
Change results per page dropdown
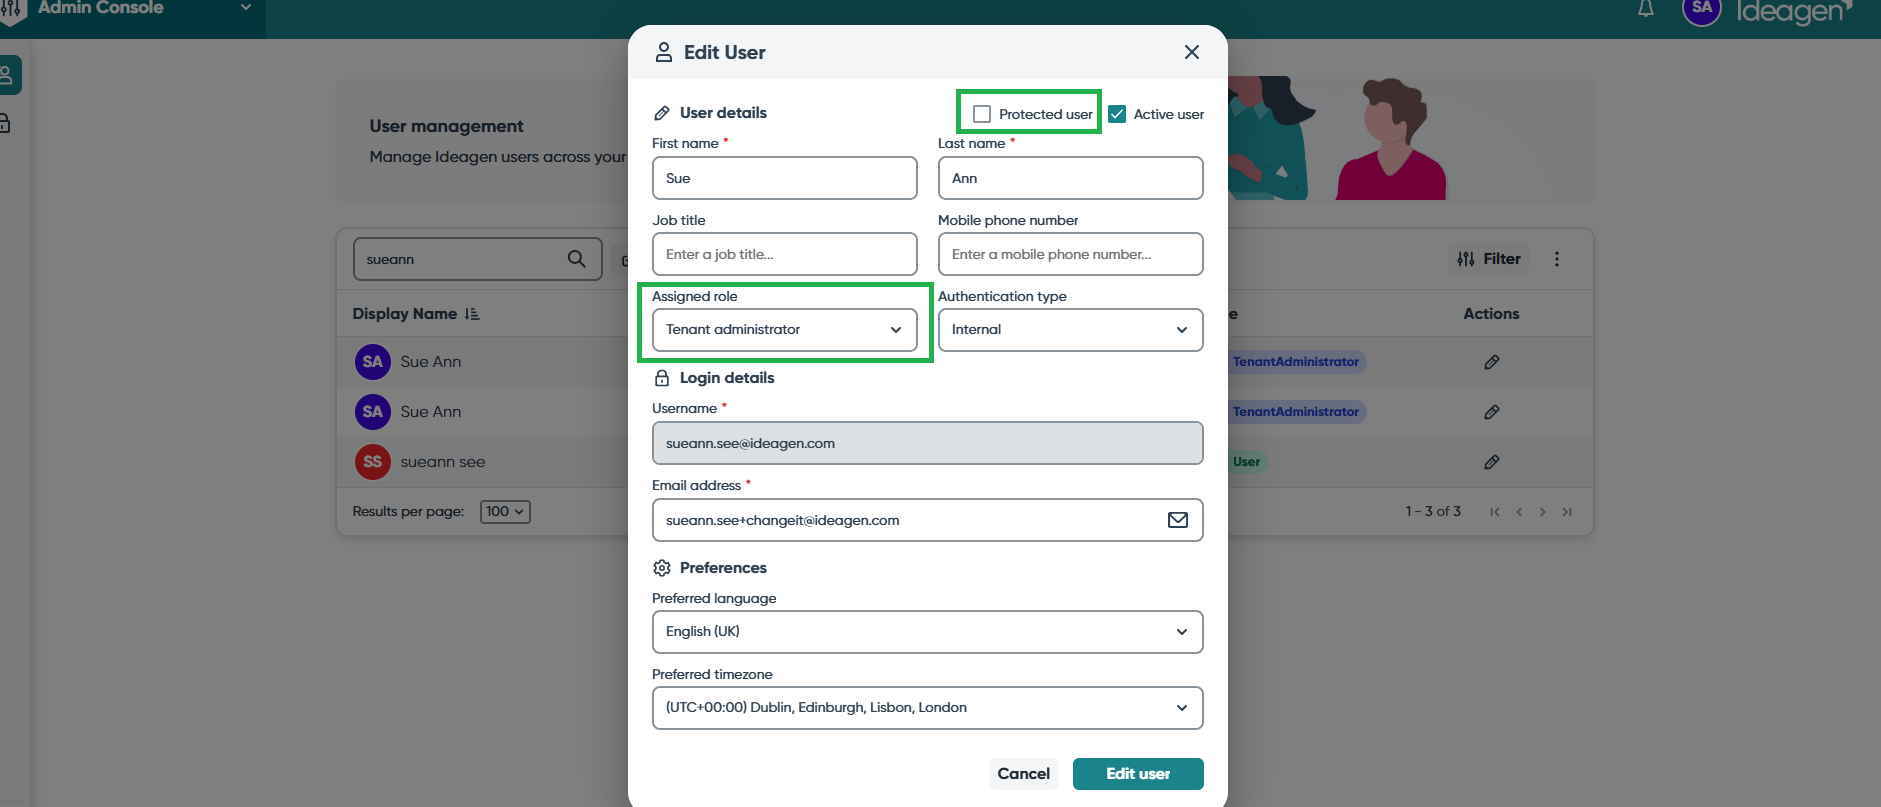point(505,512)
